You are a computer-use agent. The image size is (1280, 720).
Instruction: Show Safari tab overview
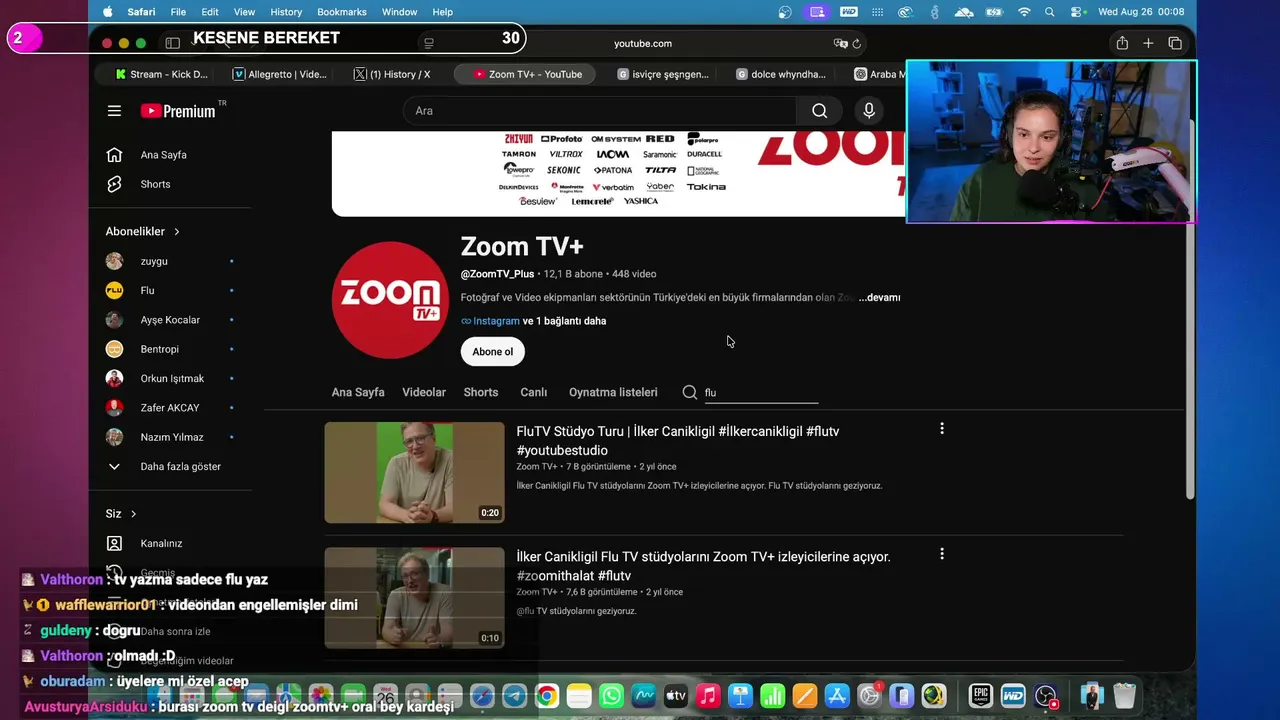pos(1175,43)
